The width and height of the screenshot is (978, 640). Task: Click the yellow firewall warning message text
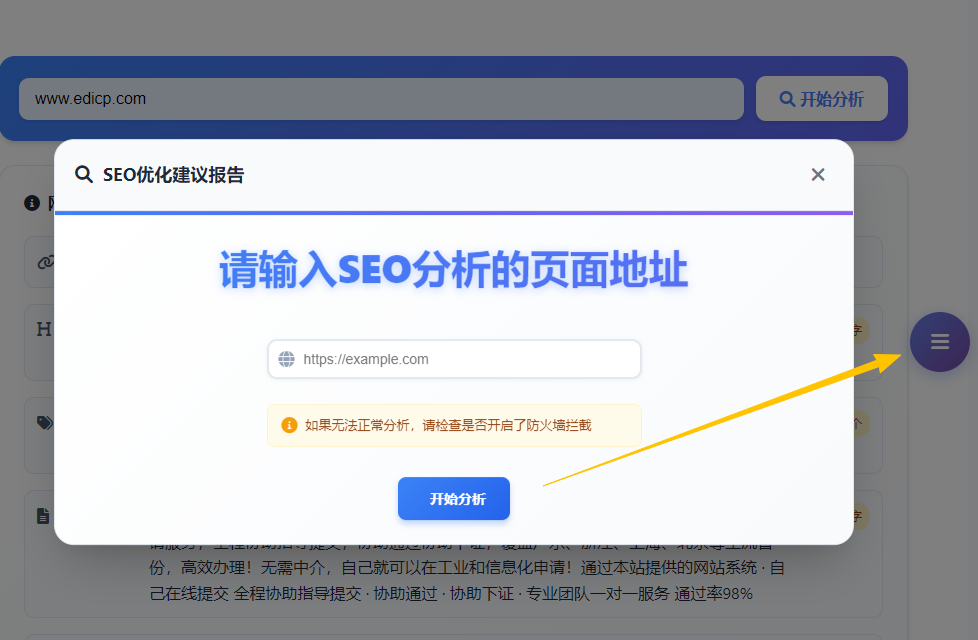click(448, 425)
